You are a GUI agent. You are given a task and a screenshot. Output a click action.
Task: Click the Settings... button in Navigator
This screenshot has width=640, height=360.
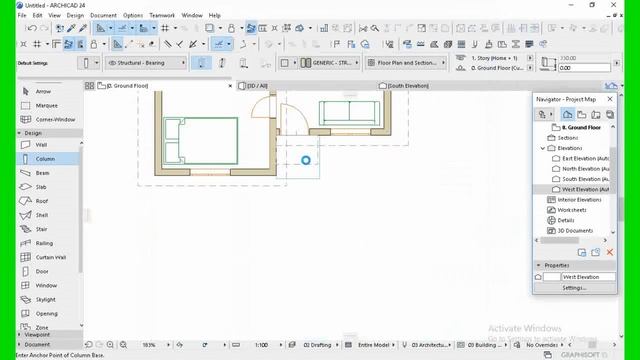click(x=574, y=288)
